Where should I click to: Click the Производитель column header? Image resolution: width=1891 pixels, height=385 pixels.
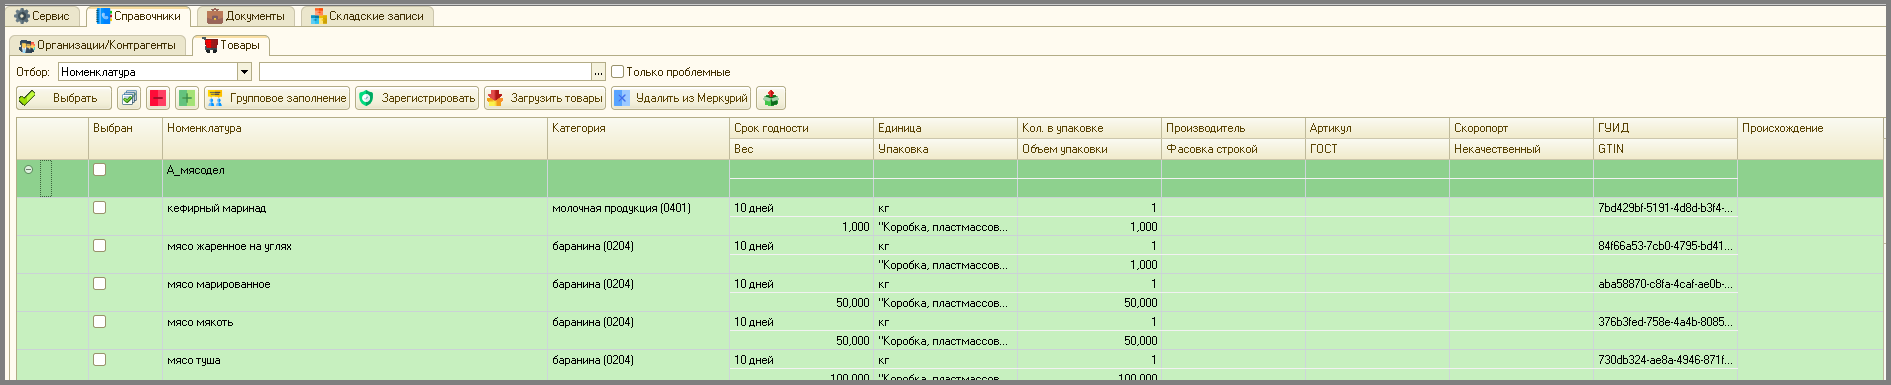click(1233, 128)
